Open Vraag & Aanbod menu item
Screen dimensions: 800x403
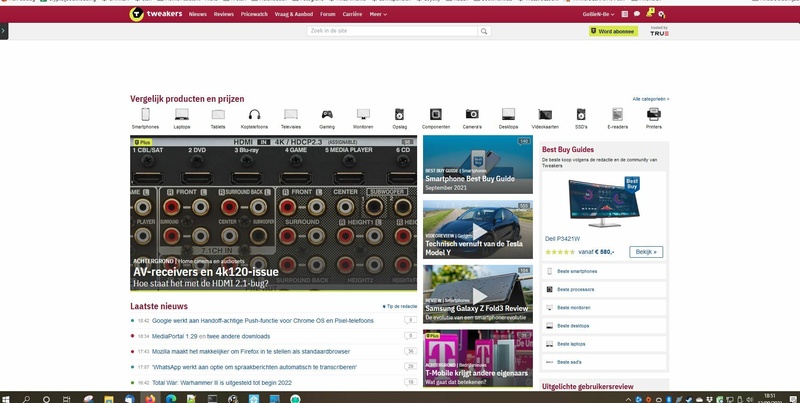294,14
